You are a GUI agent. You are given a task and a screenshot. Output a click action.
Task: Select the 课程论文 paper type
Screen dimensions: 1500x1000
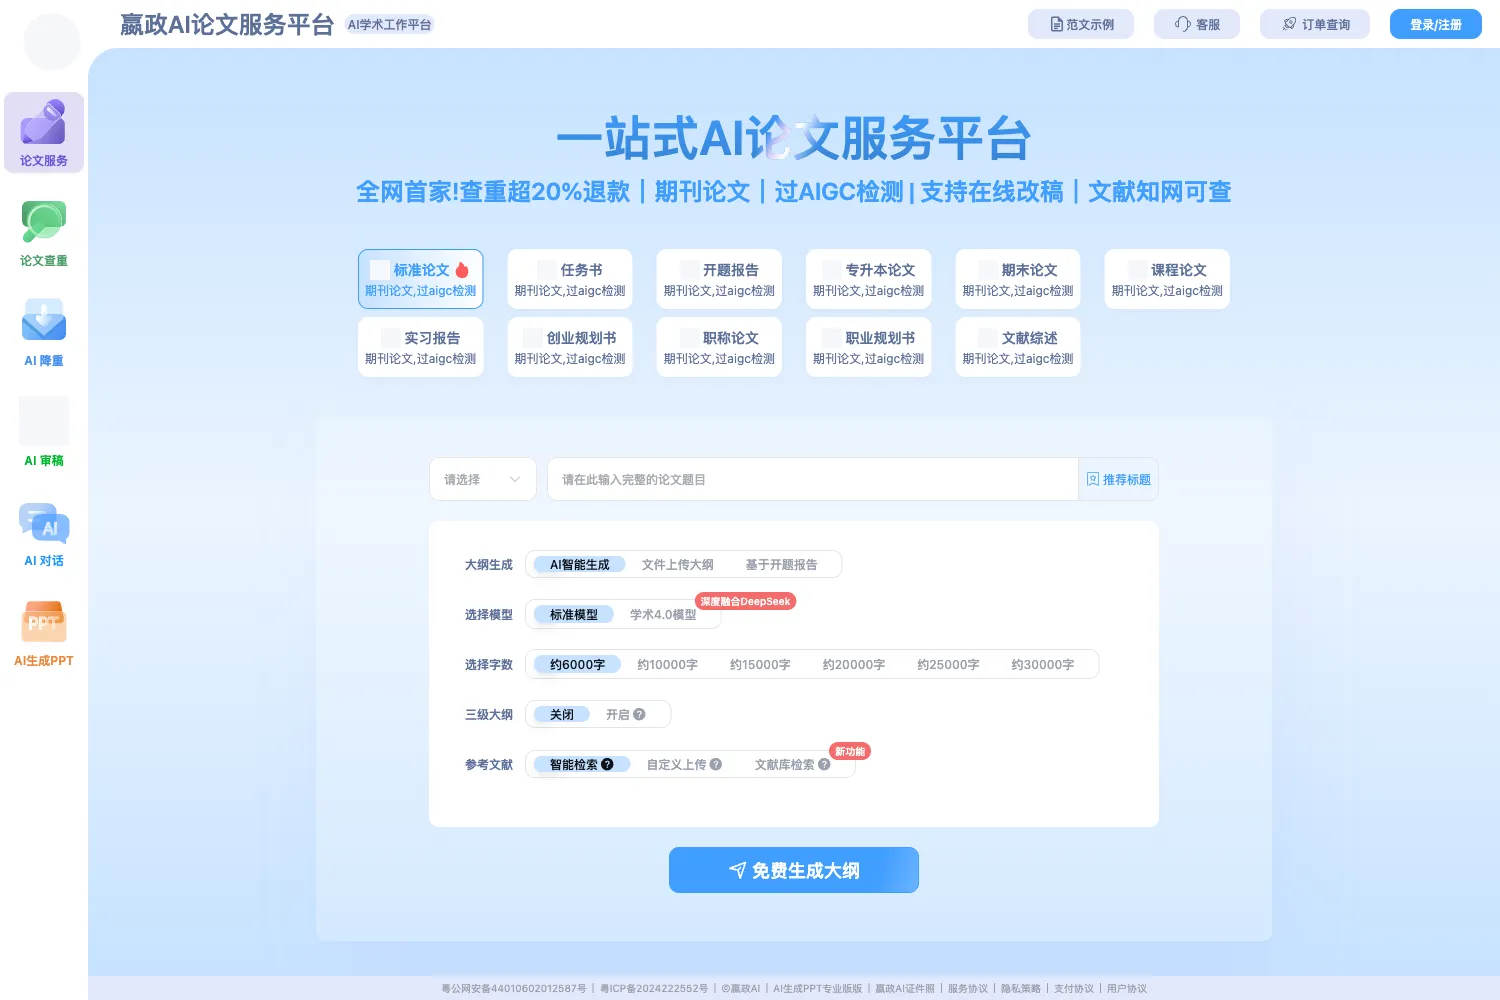pyautogui.click(x=1167, y=279)
